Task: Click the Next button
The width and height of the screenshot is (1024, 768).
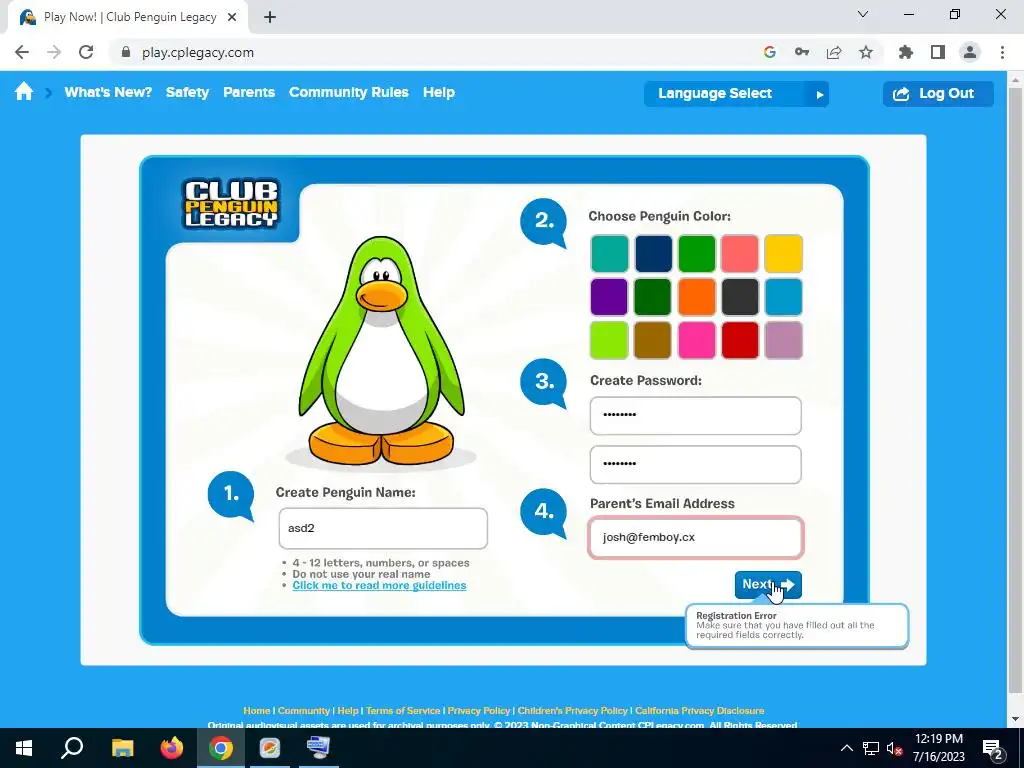Action: 768,584
